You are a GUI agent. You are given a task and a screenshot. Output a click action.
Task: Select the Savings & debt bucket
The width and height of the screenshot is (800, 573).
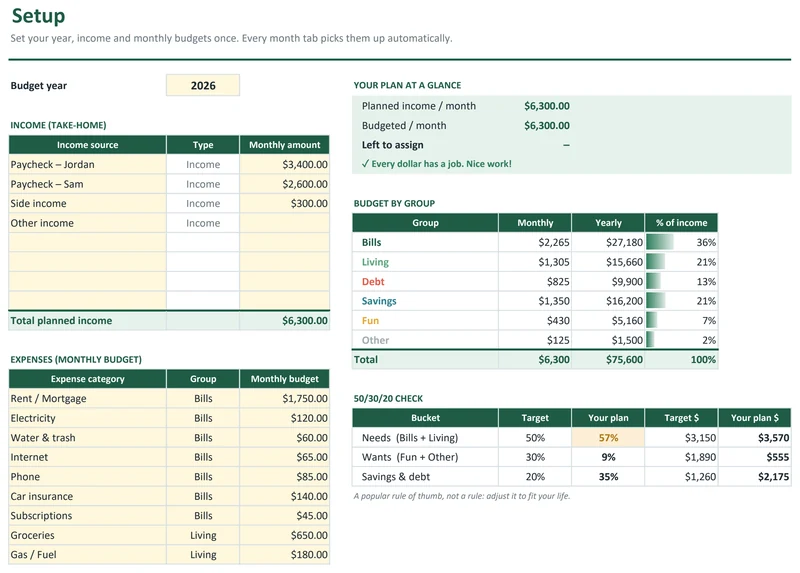[x=395, y=477]
